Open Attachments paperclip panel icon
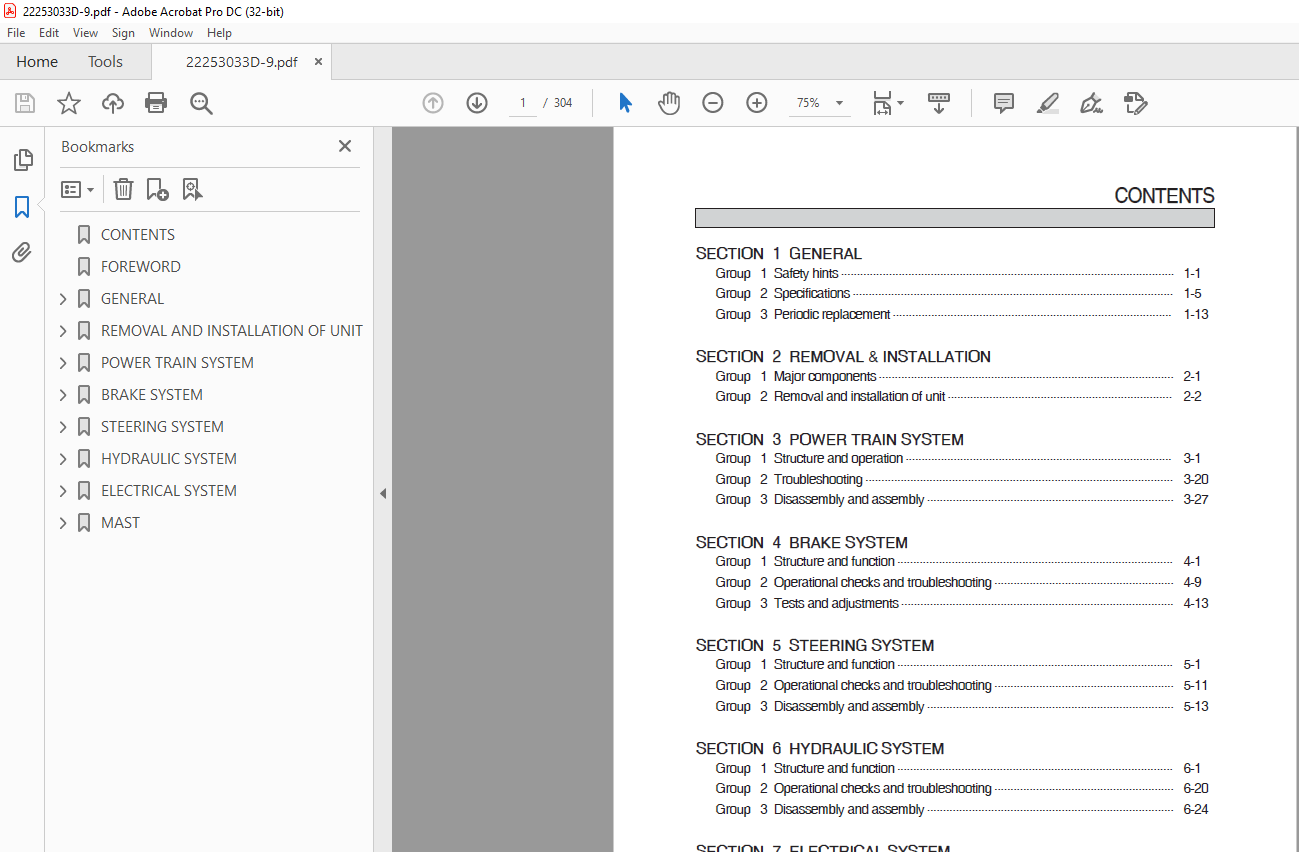This screenshot has height=852, width=1299. click(x=22, y=253)
